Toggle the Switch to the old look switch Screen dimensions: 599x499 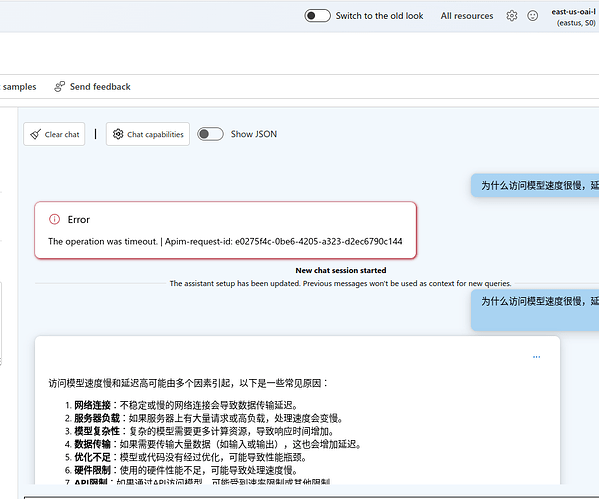click(317, 16)
